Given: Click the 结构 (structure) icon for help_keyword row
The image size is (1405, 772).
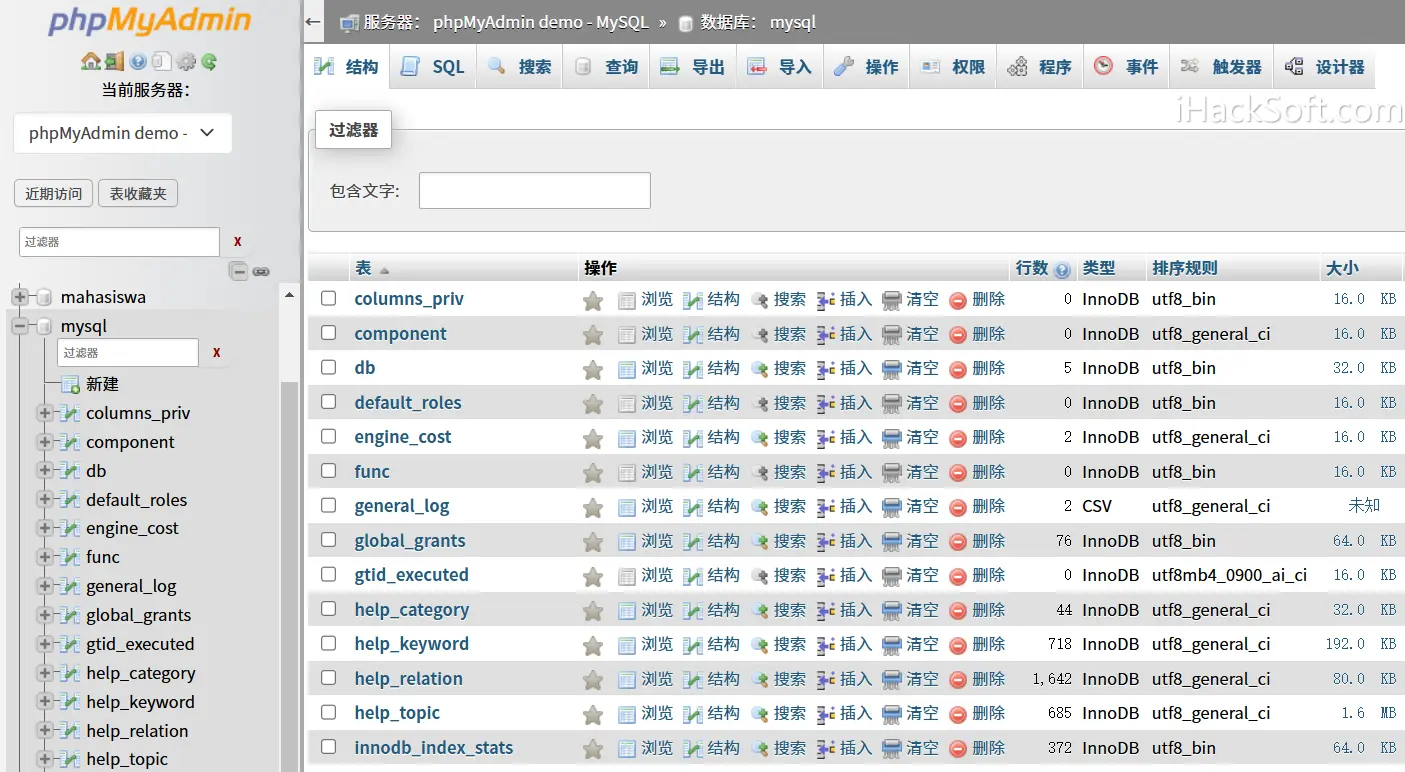Looking at the screenshot, I should 693,645.
